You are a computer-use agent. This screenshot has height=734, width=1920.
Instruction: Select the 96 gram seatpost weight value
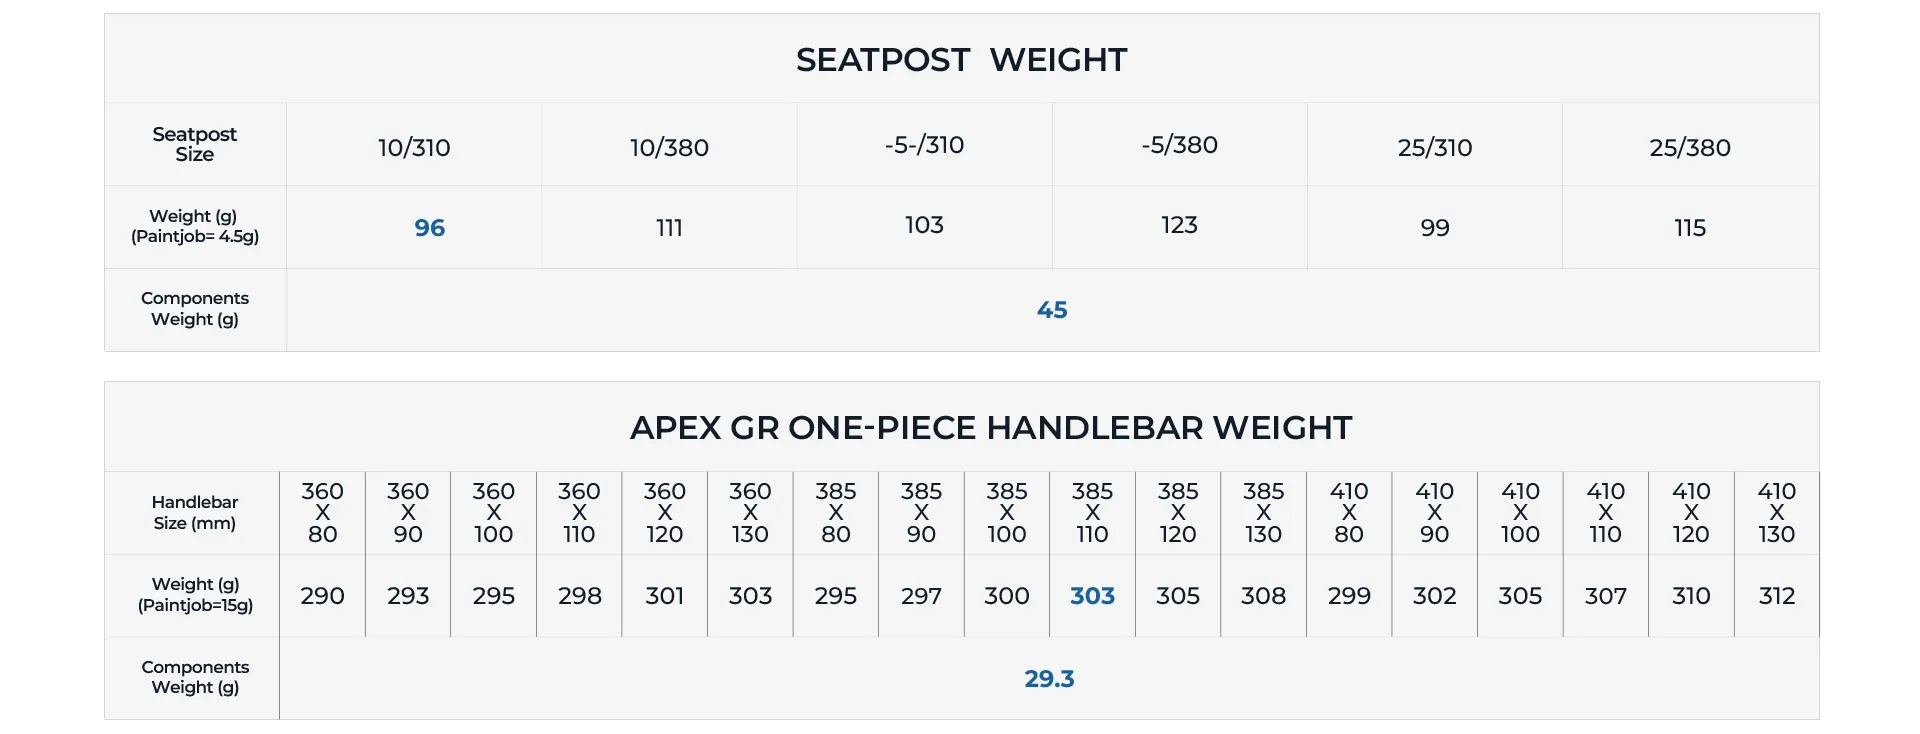[x=429, y=228]
